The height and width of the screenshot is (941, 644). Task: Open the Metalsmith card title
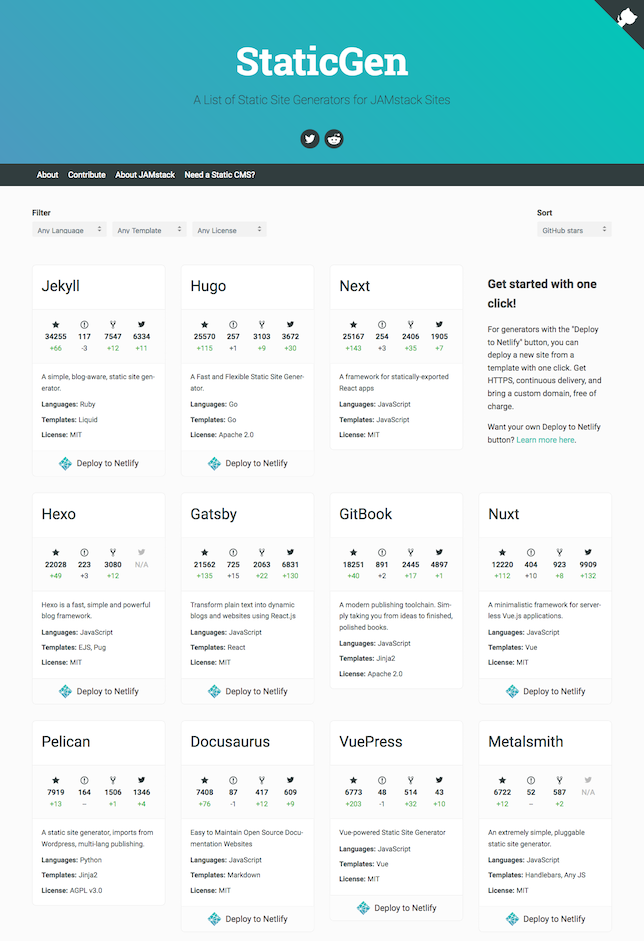click(526, 742)
